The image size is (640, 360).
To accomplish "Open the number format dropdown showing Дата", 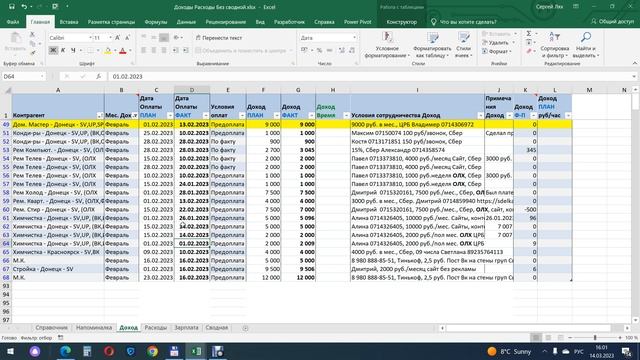I will pyautogui.click(x=354, y=38).
